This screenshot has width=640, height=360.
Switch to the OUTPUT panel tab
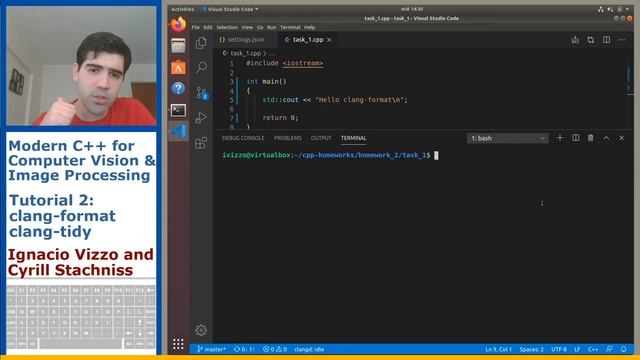coord(321,138)
